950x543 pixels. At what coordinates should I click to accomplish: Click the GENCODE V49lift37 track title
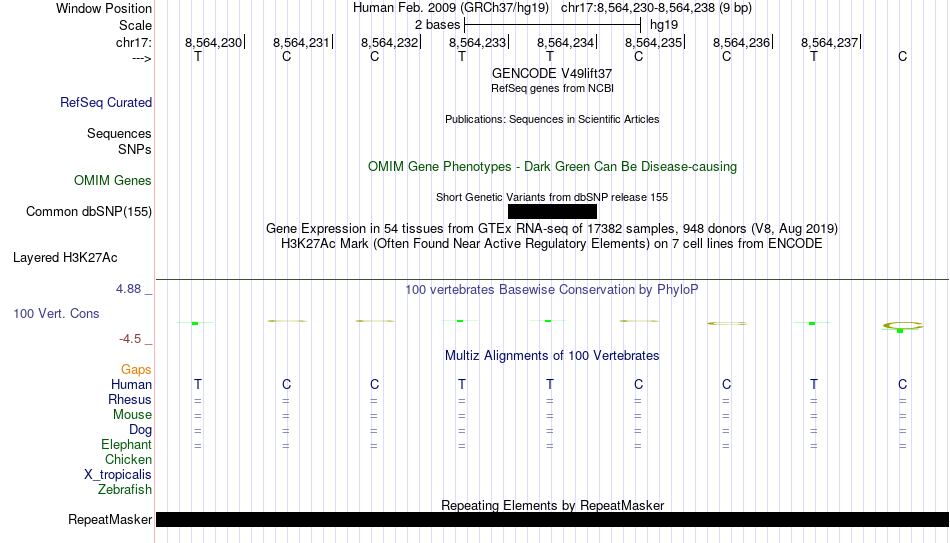(x=552, y=73)
